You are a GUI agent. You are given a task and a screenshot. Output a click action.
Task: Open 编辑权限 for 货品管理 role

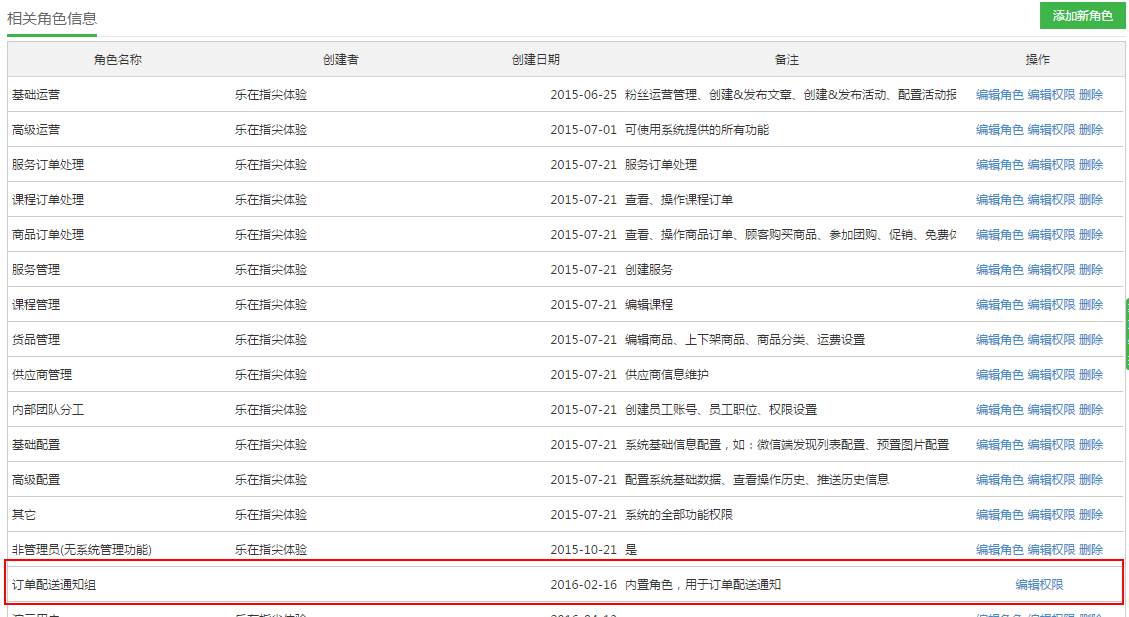(x=1051, y=340)
